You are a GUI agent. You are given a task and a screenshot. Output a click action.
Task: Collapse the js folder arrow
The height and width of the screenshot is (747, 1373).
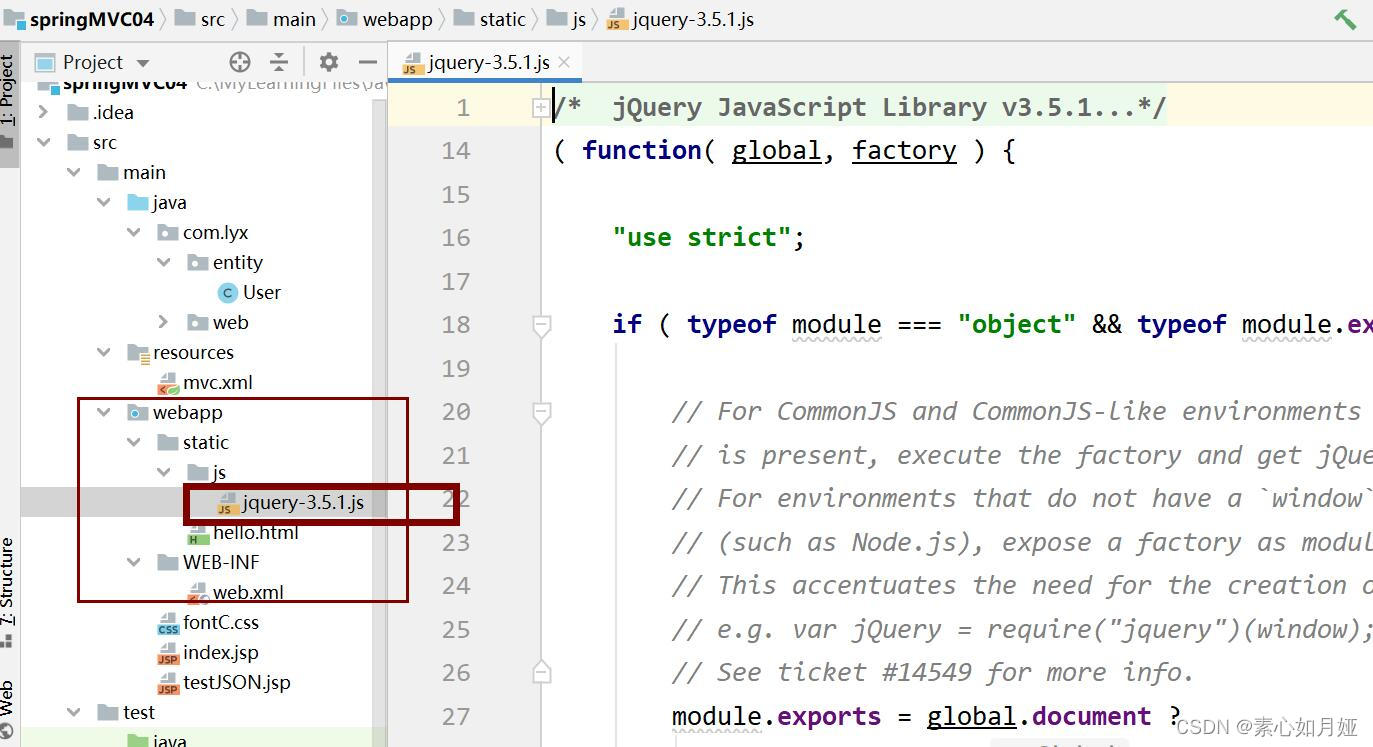coord(164,472)
